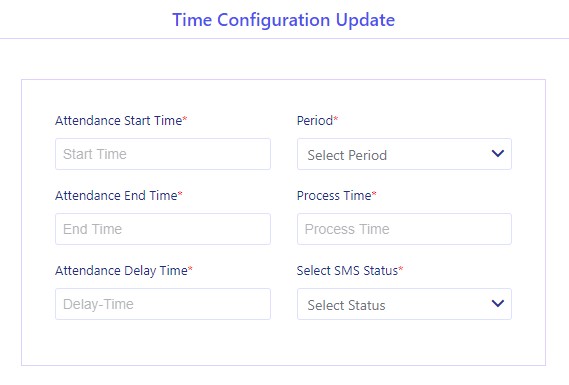Focus the Start Time input field
Screen dimensions: 569x385
[163, 154]
